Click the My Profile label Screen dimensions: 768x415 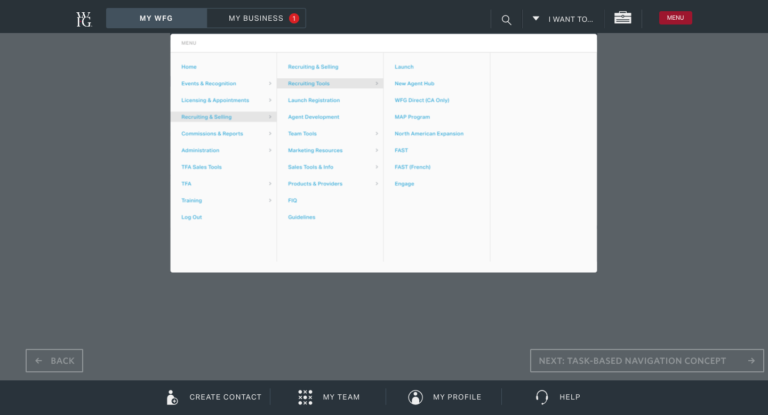pos(457,397)
